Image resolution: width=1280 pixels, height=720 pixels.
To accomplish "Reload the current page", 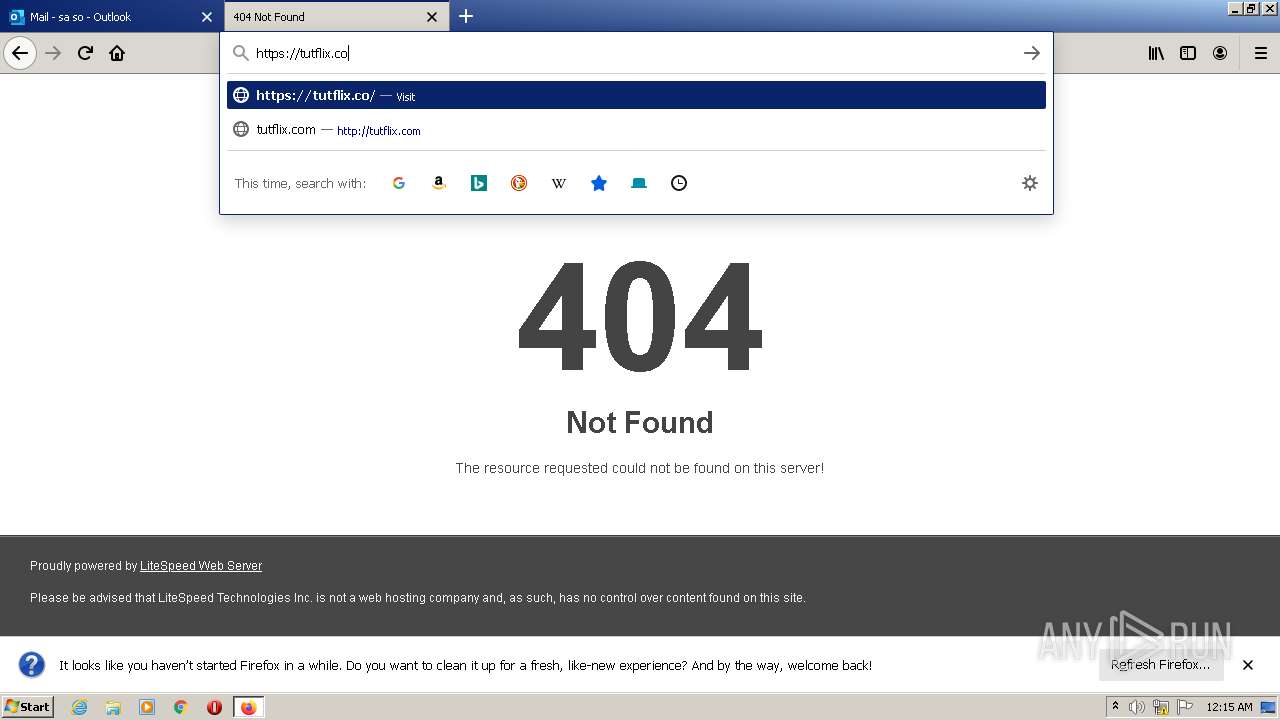I will pos(85,53).
